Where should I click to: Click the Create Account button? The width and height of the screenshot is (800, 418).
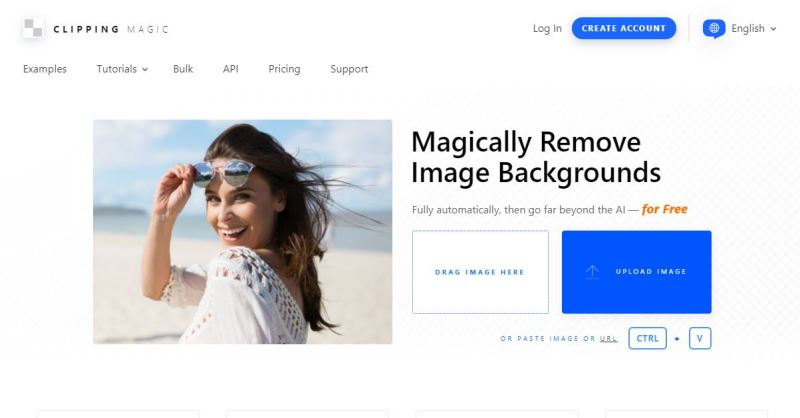[623, 29]
